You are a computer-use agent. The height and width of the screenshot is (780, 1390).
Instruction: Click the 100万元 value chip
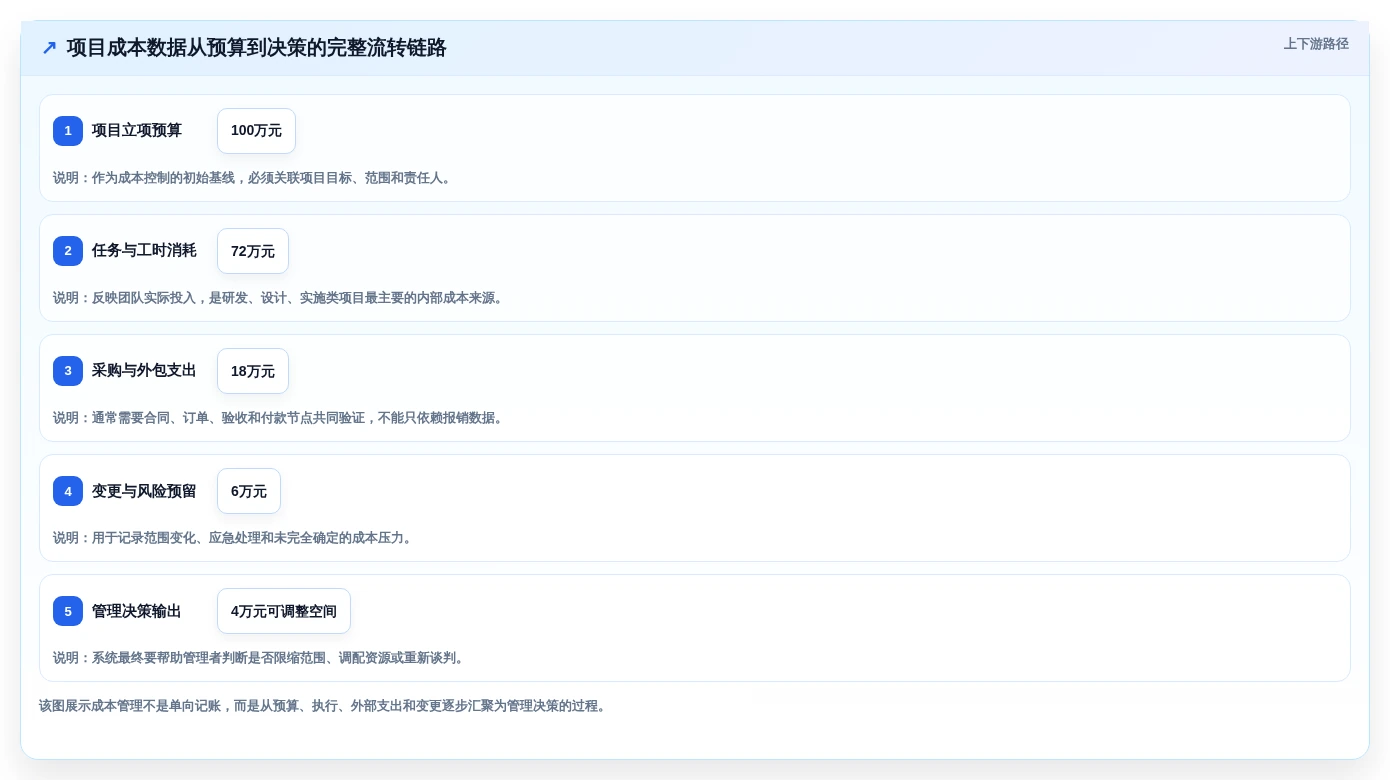click(256, 131)
